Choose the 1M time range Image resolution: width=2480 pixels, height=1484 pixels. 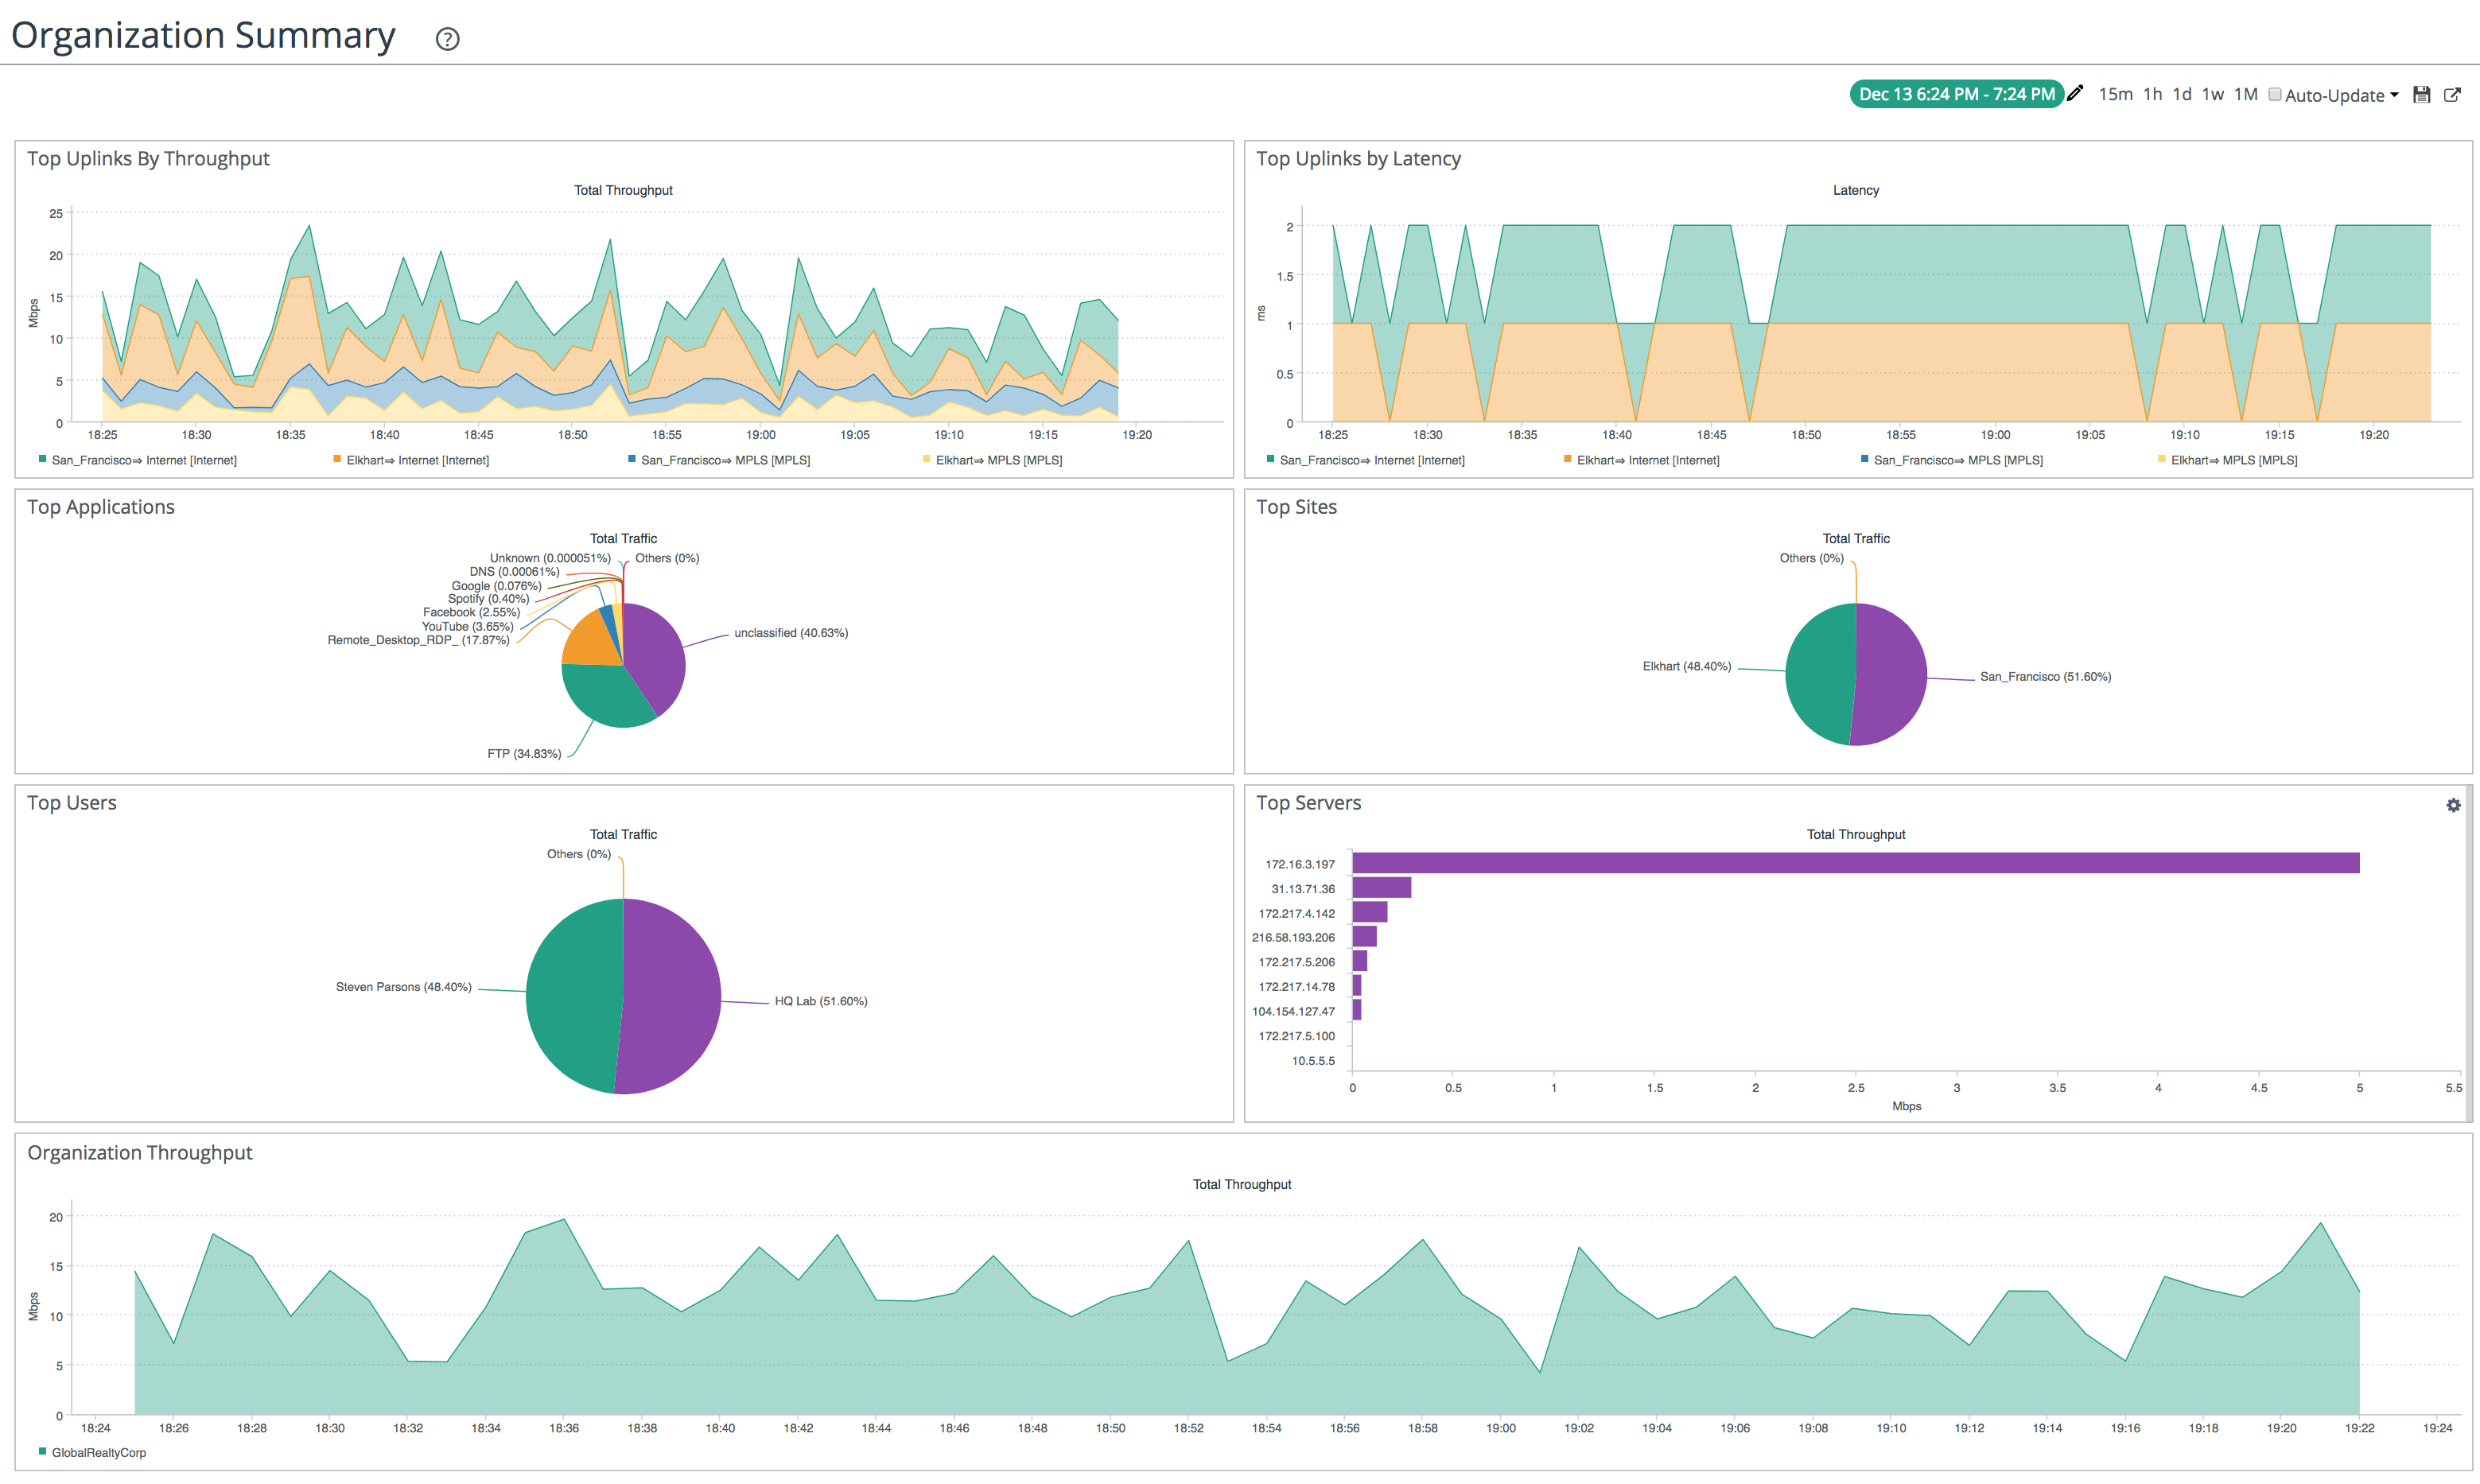click(x=2246, y=94)
